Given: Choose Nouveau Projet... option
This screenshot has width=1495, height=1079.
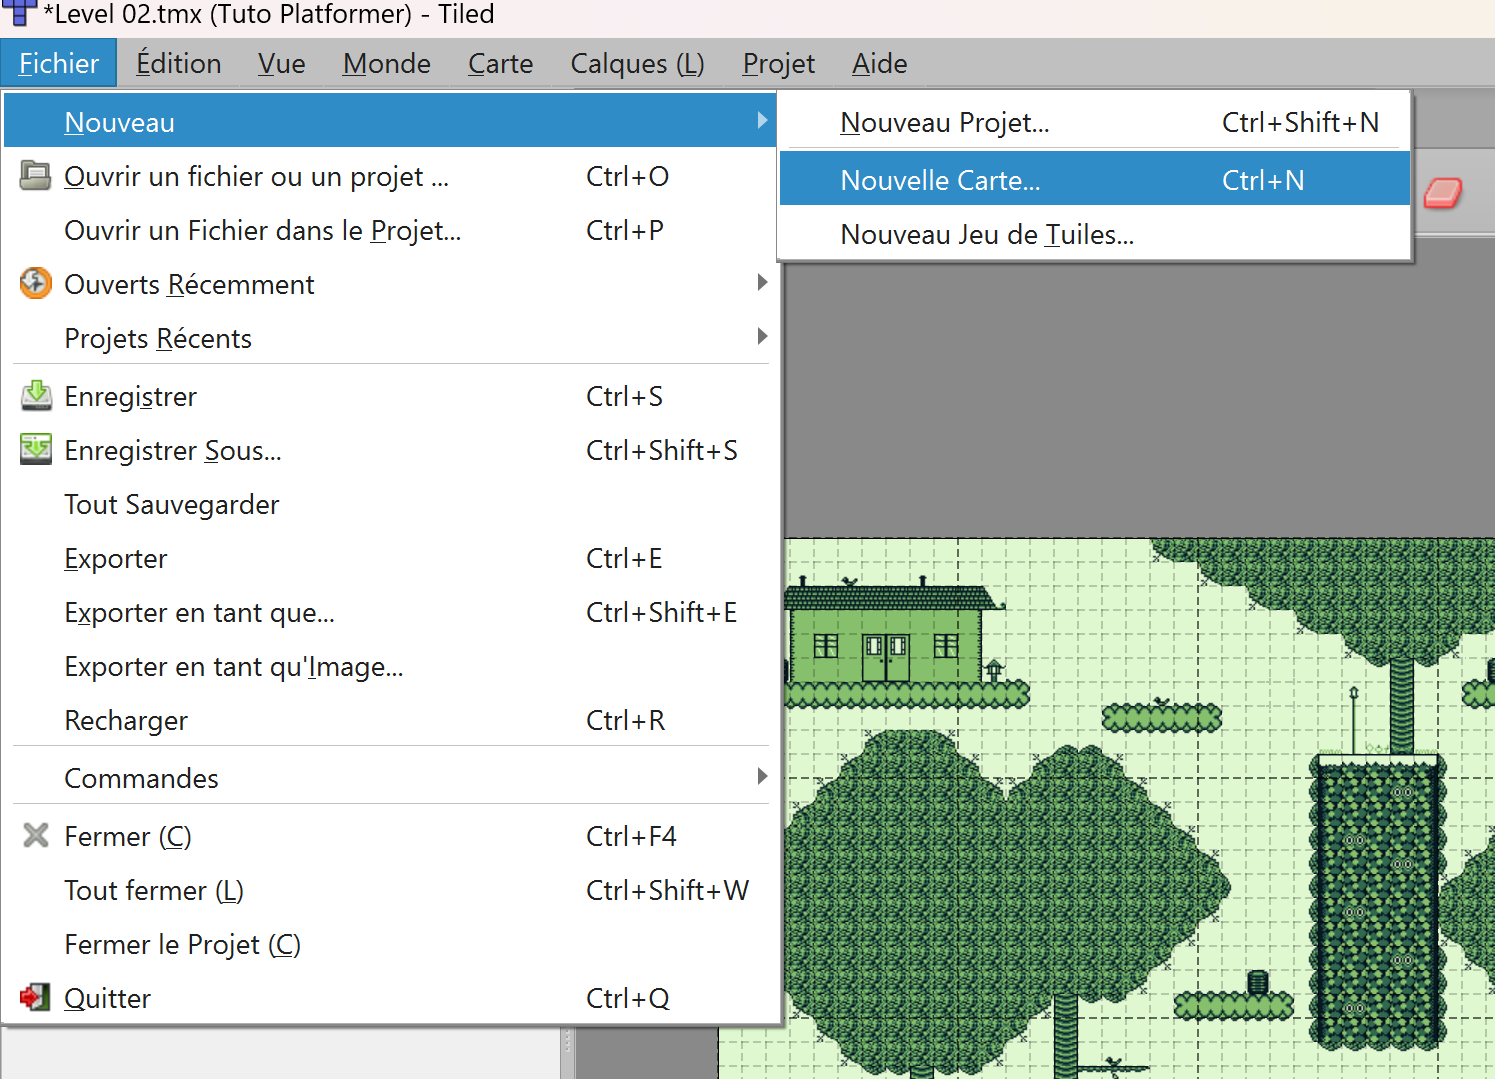Looking at the screenshot, I should [944, 122].
